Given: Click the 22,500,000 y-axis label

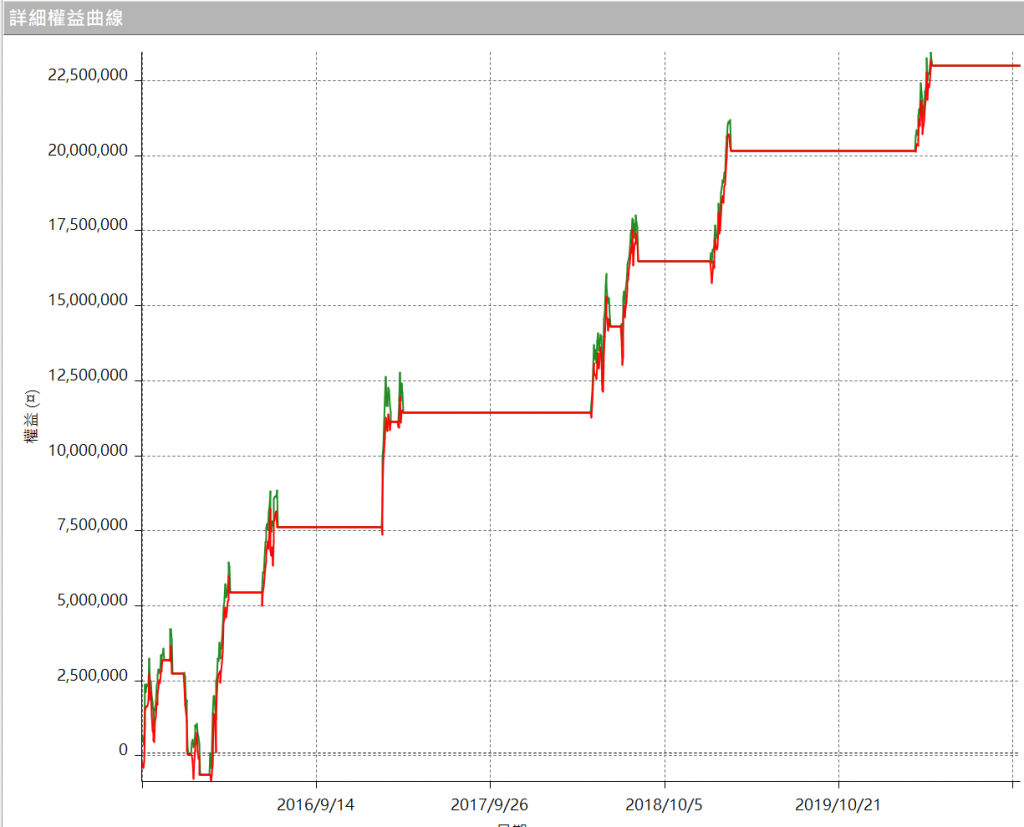Looking at the screenshot, I should 87,76.
